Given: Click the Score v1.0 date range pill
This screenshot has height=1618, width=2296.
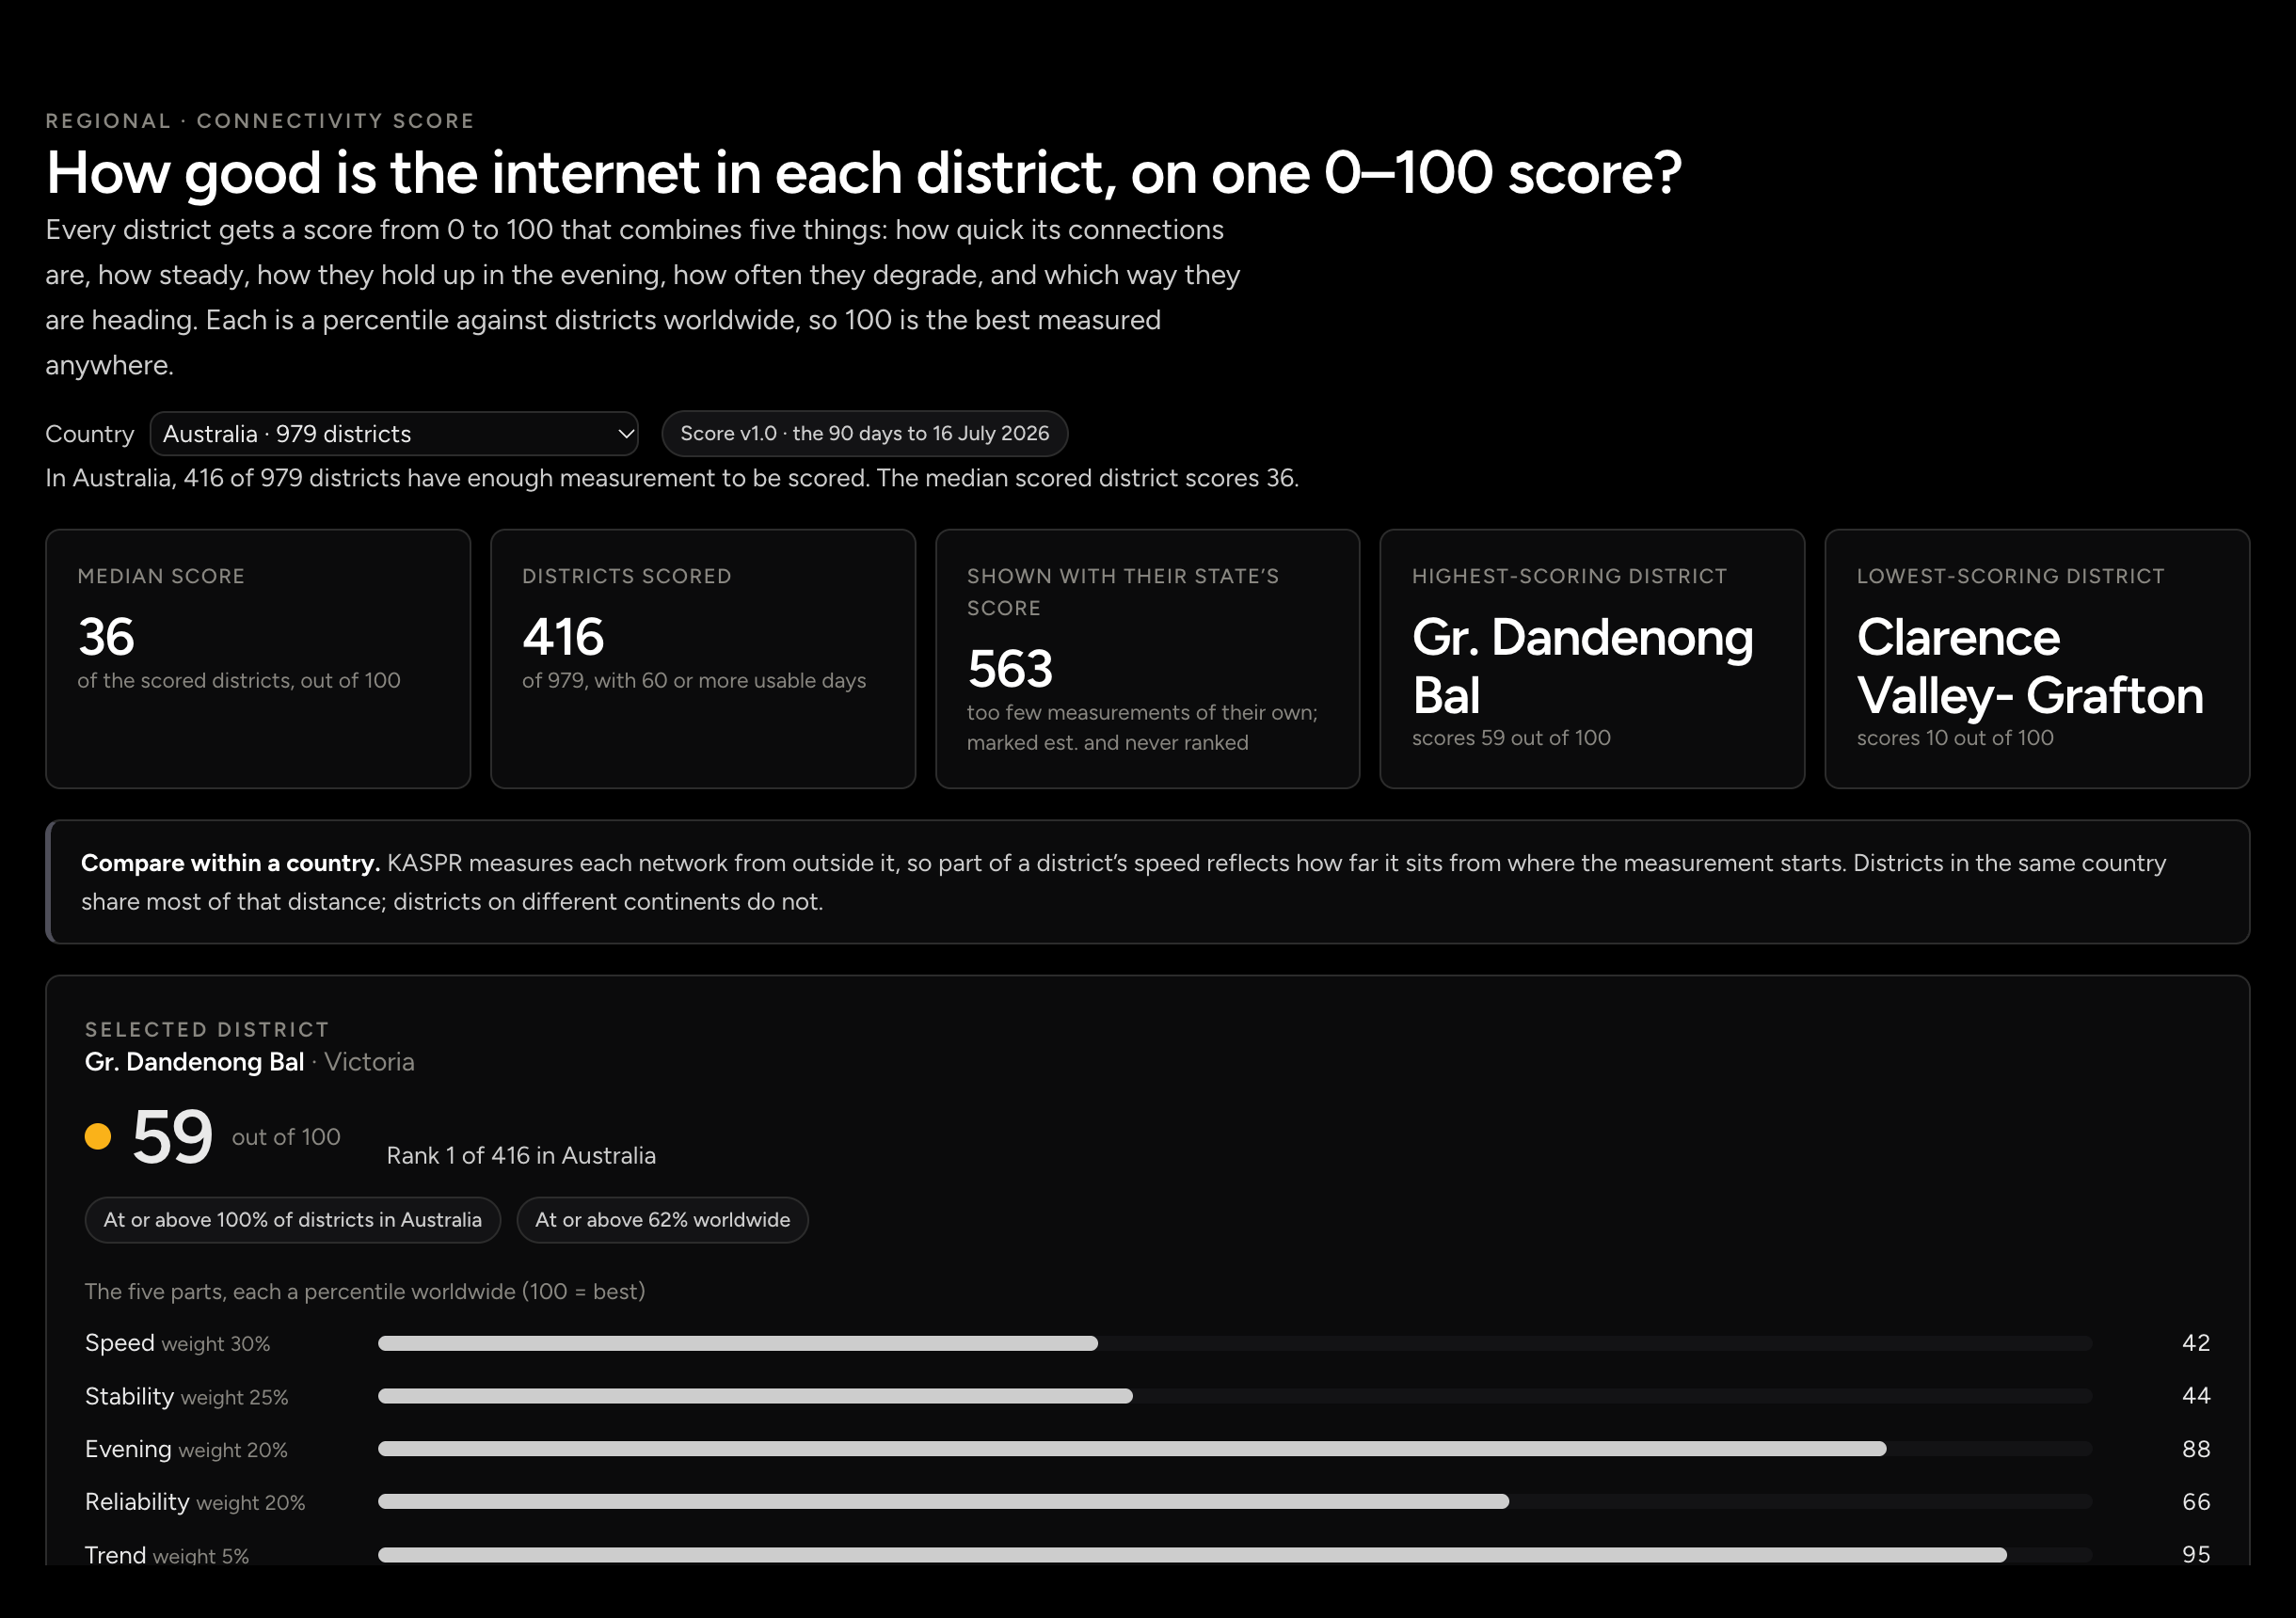Looking at the screenshot, I should pyautogui.click(x=864, y=434).
